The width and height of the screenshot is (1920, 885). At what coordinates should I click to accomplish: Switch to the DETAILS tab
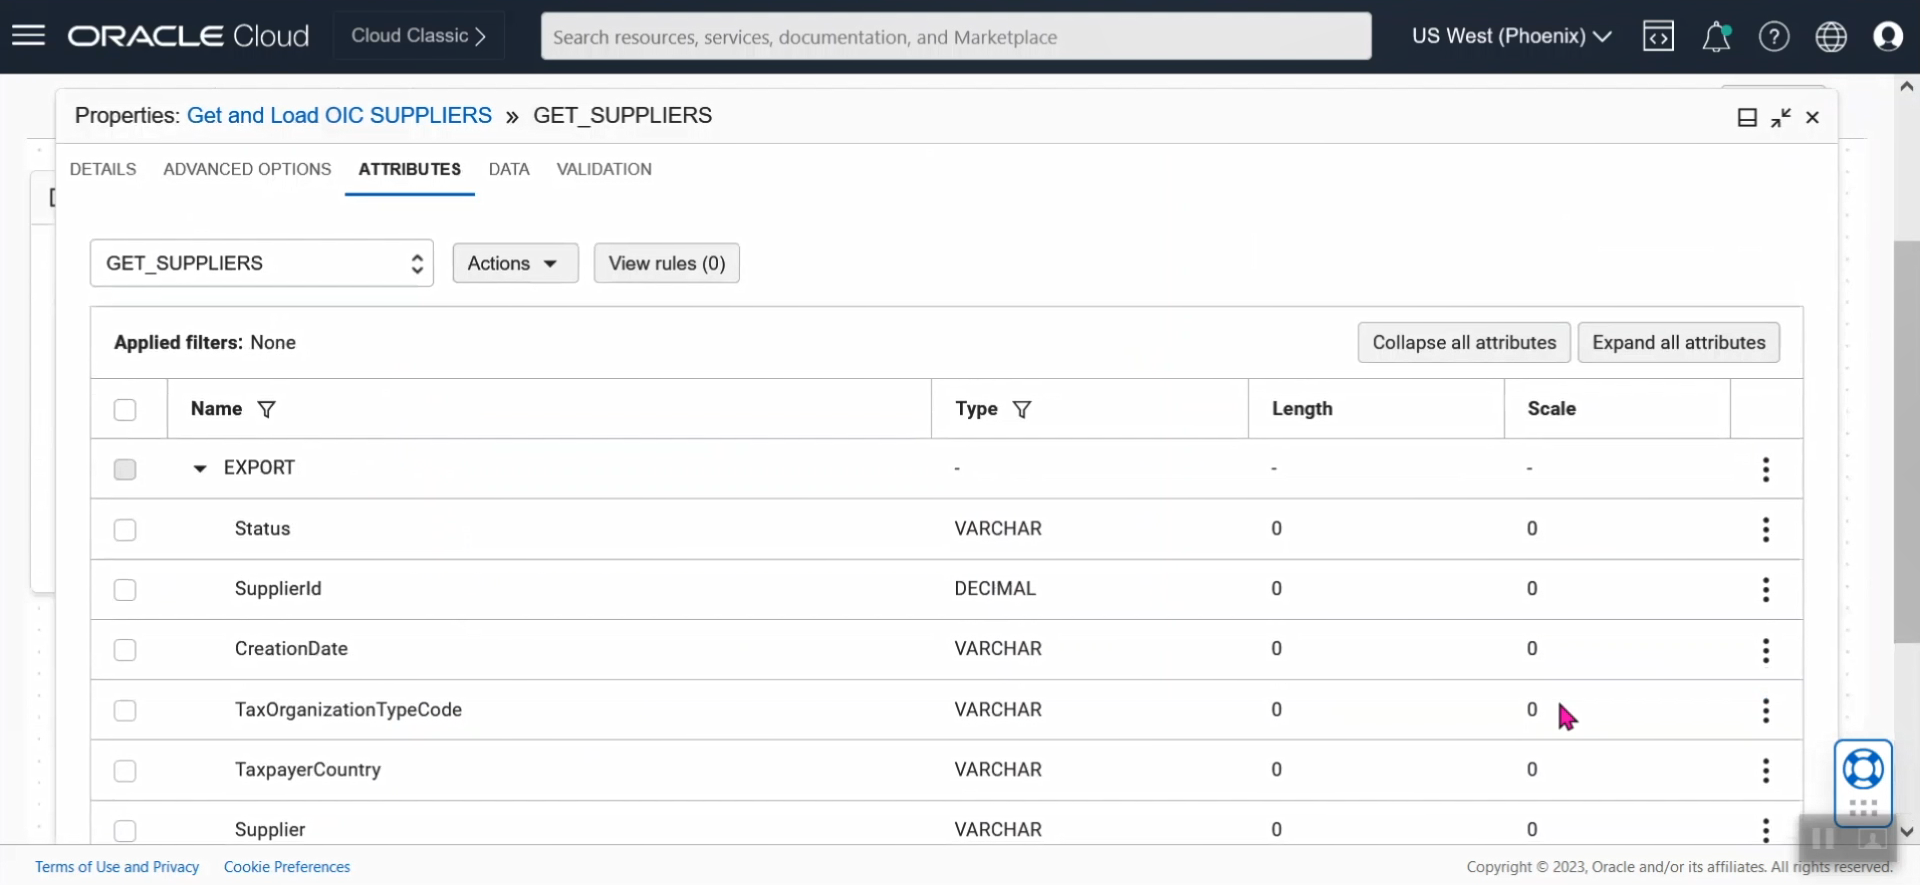103,169
